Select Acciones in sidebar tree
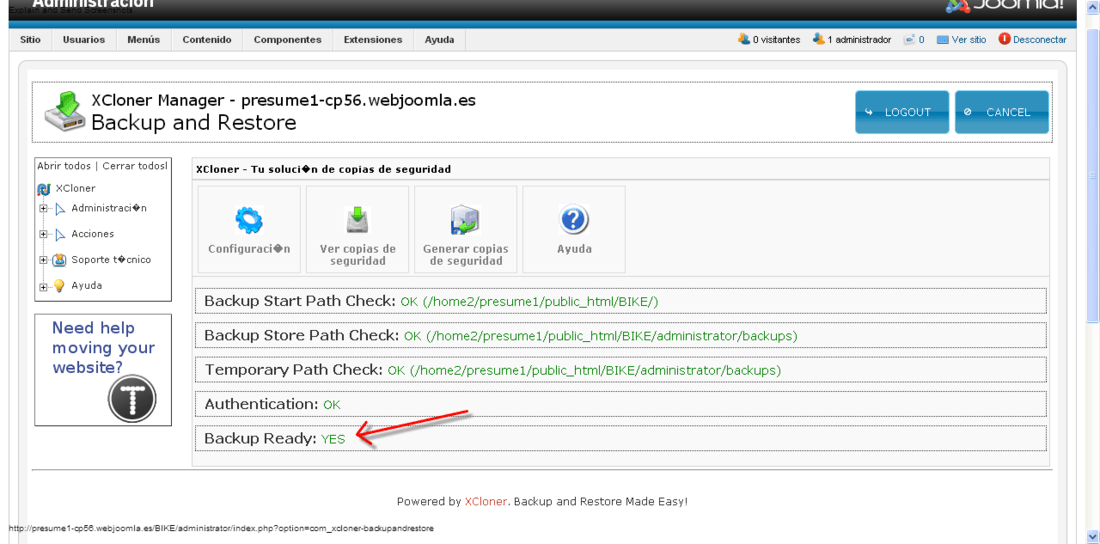Image resolution: width=1100 pixels, height=544 pixels. (x=93, y=234)
